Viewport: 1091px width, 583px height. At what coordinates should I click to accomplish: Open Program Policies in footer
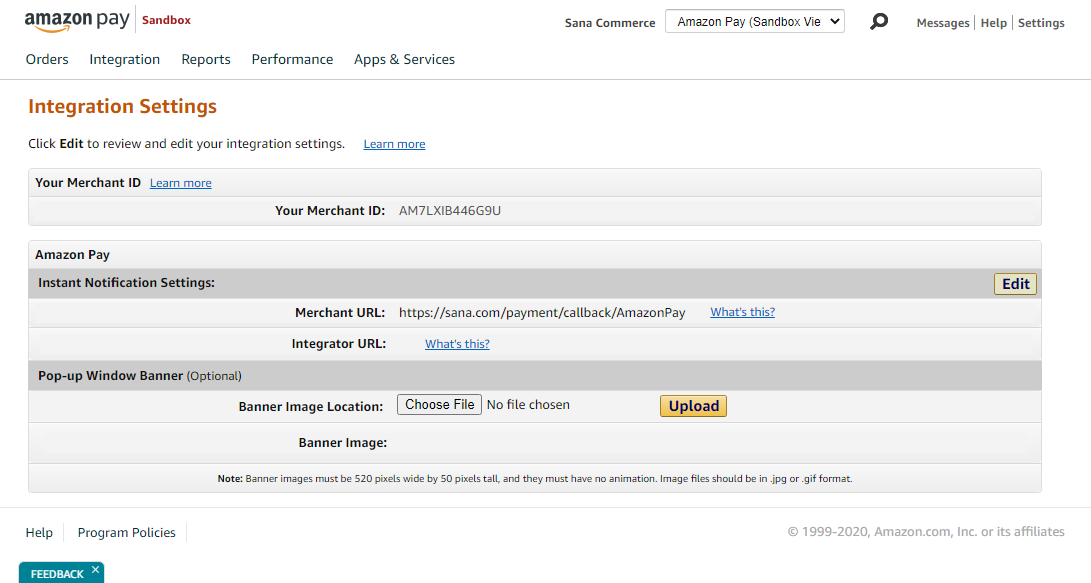pyautogui.click(x=127, y=533)
